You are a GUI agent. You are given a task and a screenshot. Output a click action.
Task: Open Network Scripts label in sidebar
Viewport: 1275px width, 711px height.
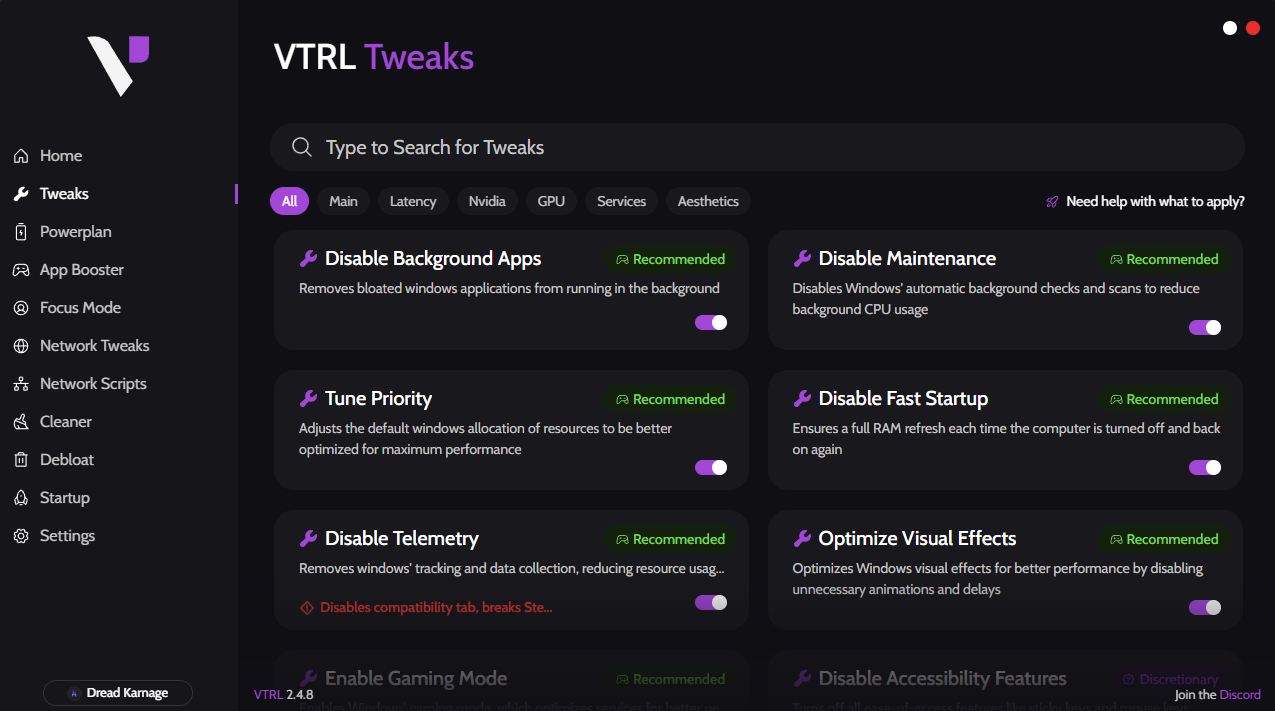pyautogui.click(x=93, y=384)
